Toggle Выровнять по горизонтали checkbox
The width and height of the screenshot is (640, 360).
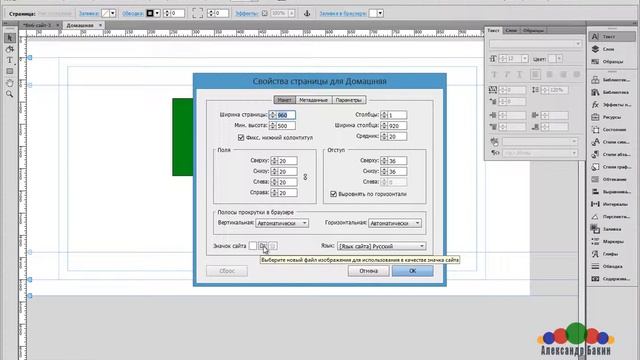click(333, 194)
